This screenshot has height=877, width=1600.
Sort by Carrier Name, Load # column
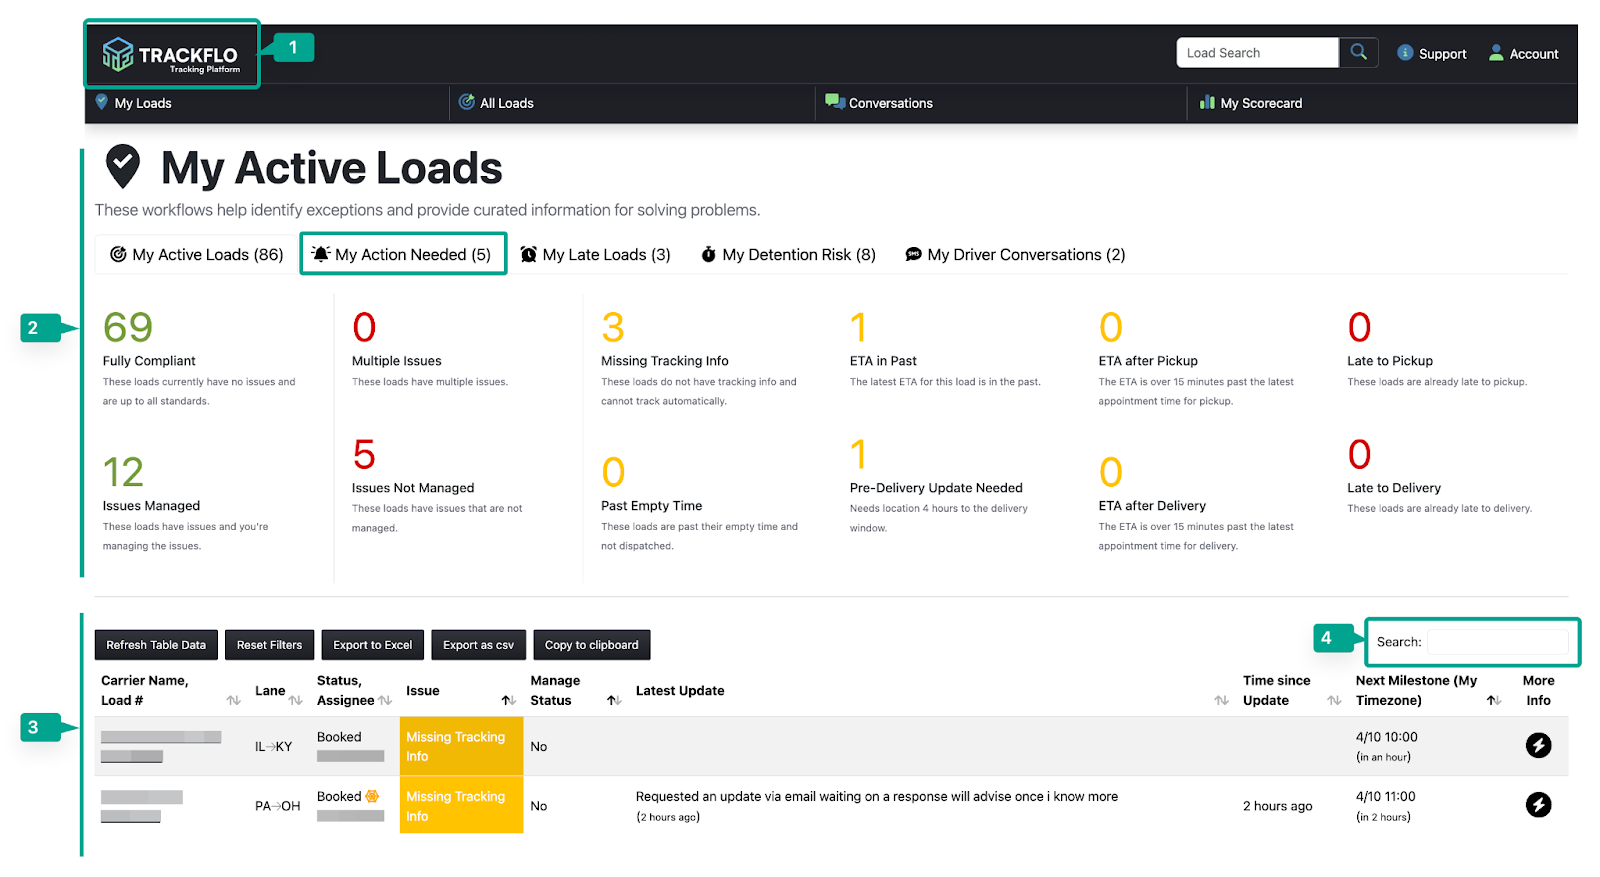click(x=233, y=700)
